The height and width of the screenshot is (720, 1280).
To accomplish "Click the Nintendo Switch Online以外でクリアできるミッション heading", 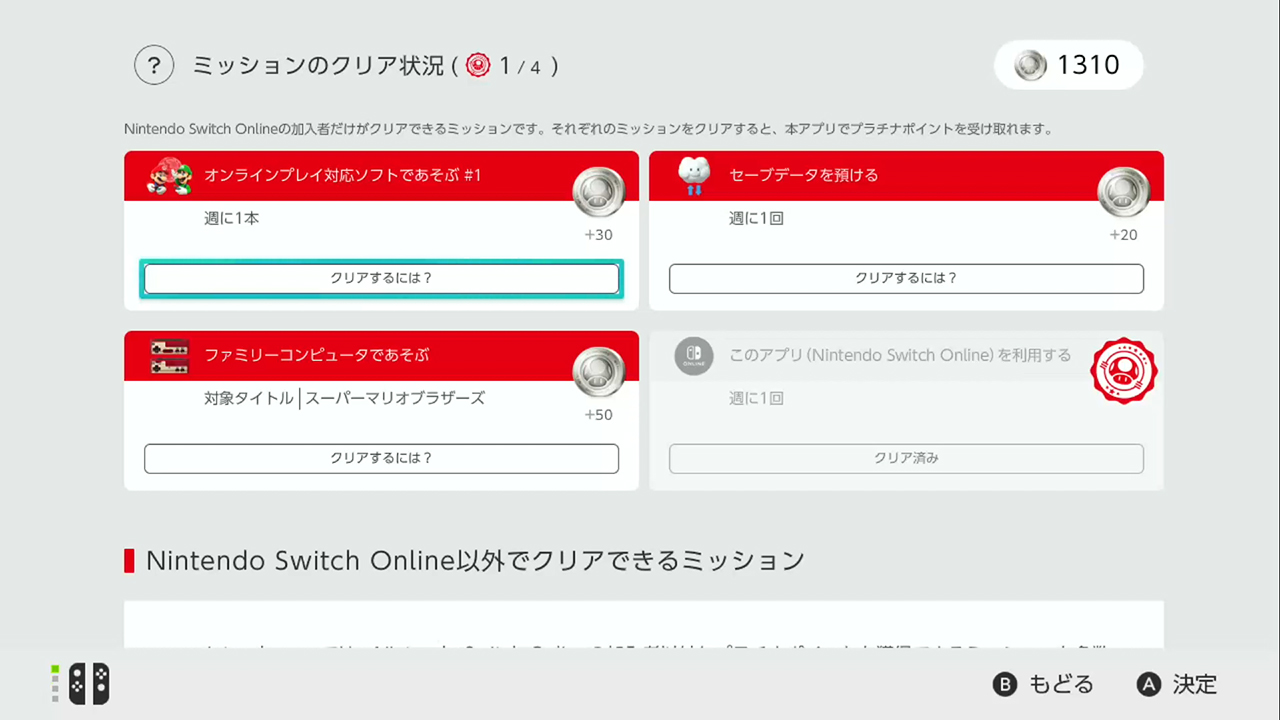I will tap(475, 560).
